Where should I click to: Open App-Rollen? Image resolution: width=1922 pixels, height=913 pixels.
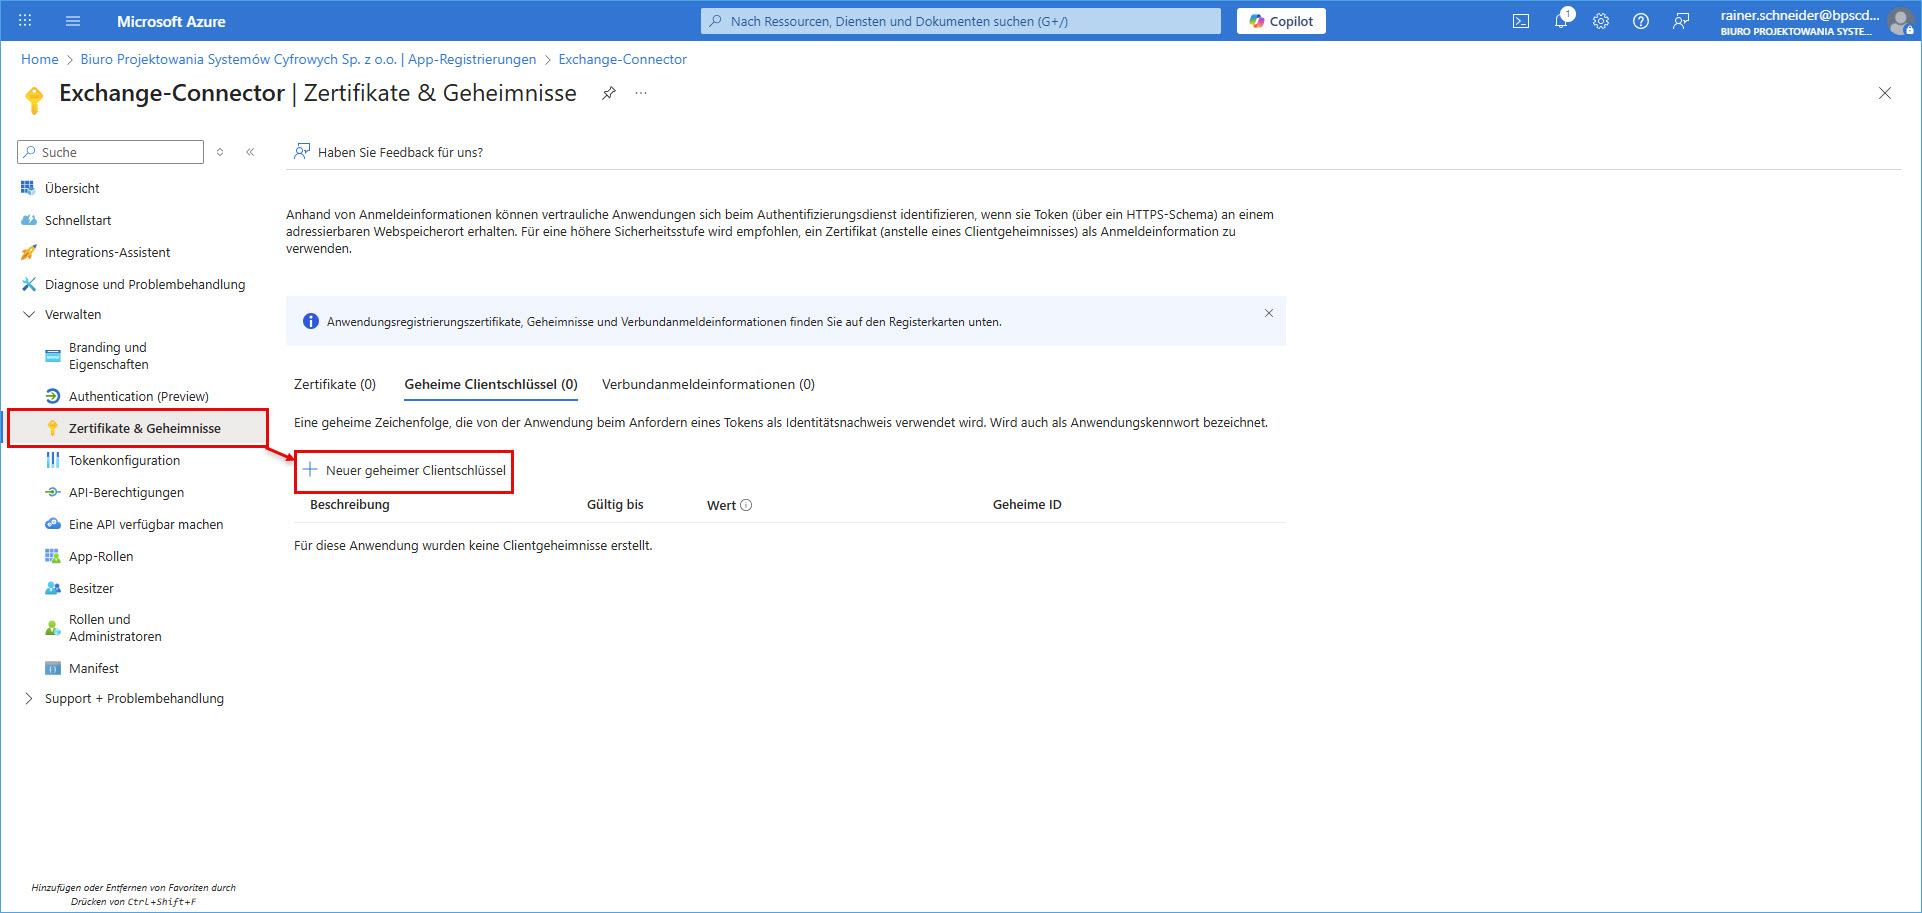[101, 556]
